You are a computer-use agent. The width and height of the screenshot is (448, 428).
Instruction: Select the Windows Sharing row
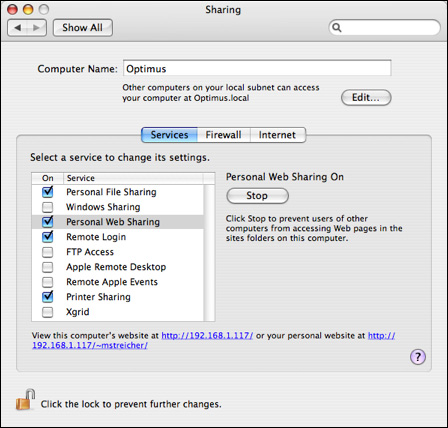[118, 207]
